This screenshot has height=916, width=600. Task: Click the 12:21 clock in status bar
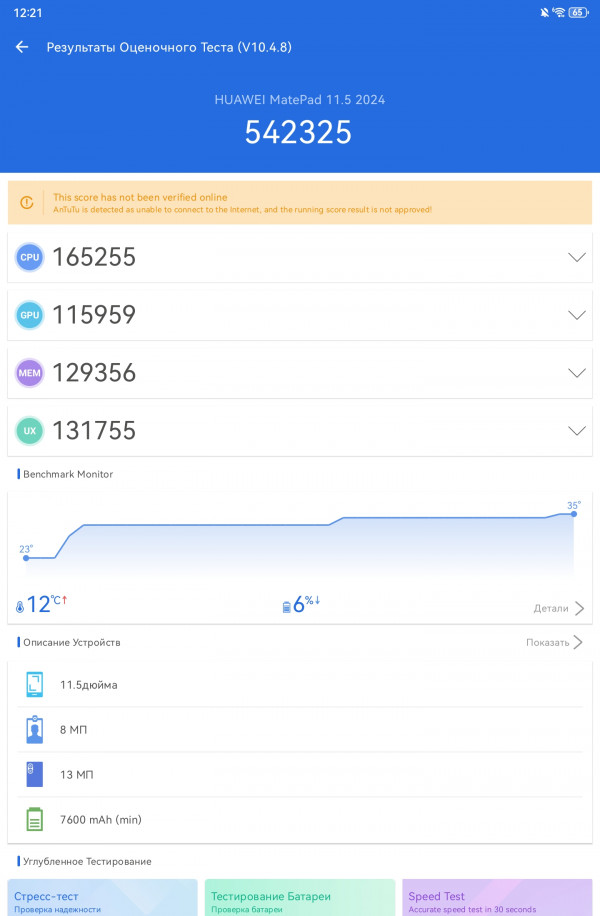[27, 12]
